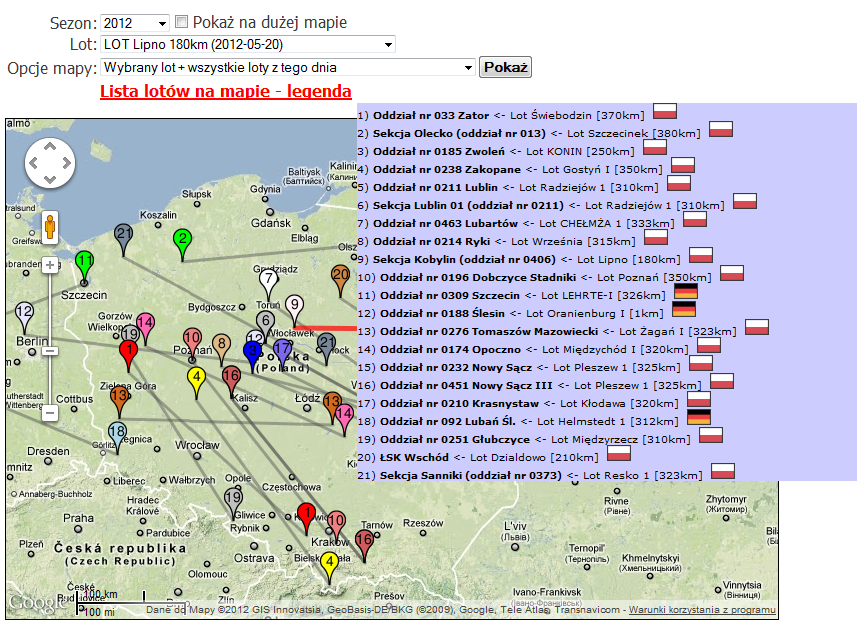Click the map pan control wheel
The image size is (868, 638).
tap(50, 162)
